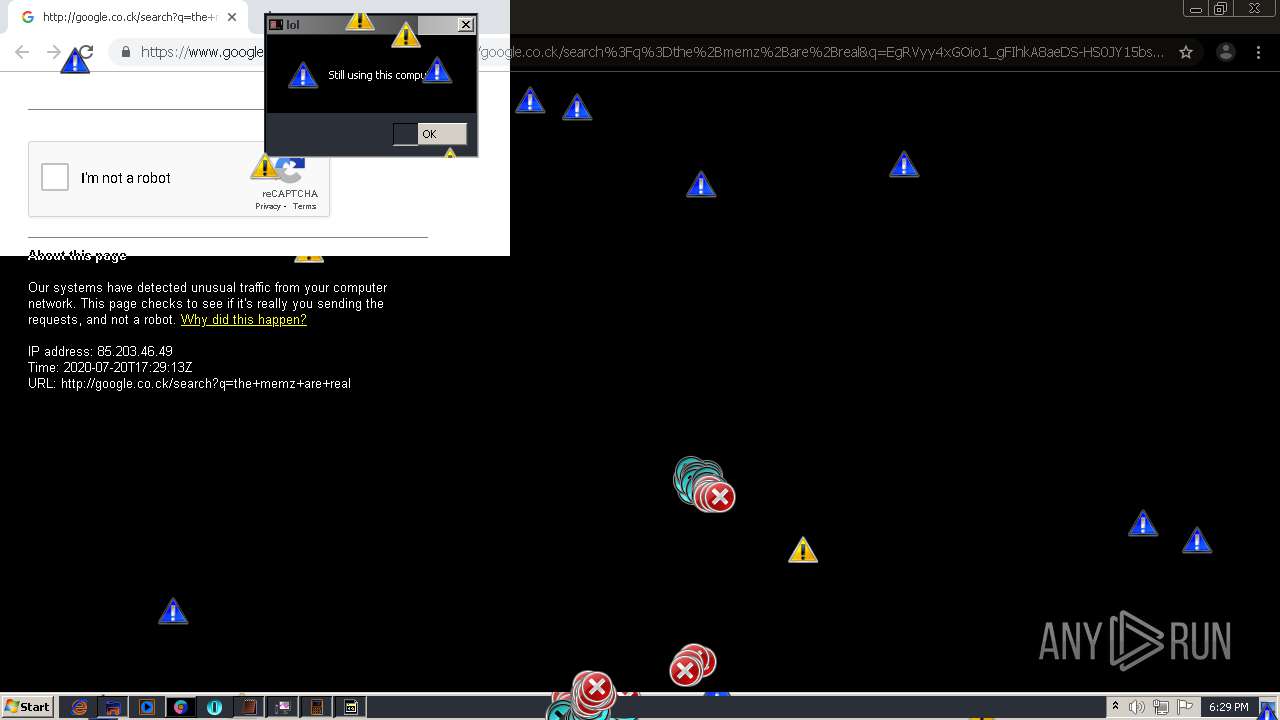Restore down the Chrome window
Viewport: 1280px width, 720px height.
coord(1221,9)
